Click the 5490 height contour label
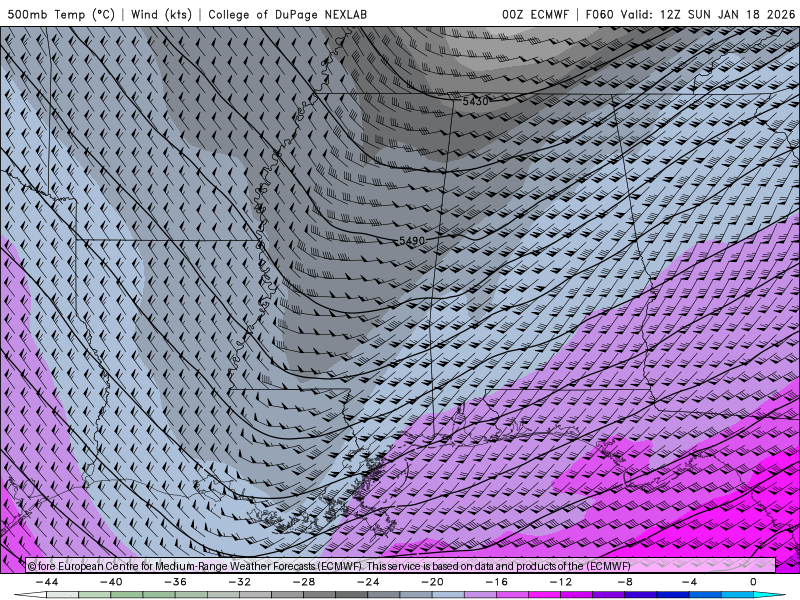The image size is (800, 600). [412, 240]
